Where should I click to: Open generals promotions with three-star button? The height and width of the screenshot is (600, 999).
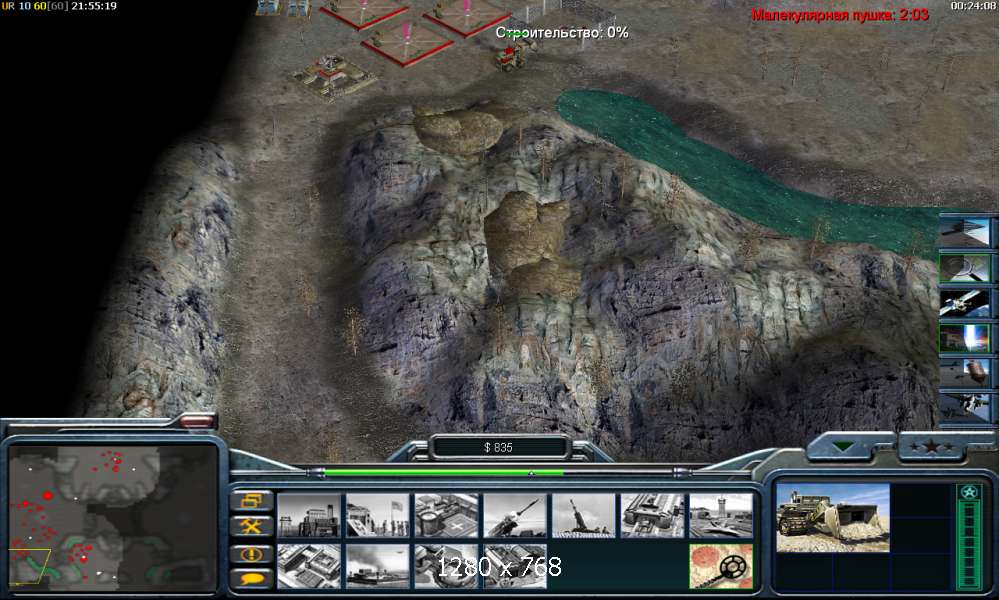pyautogui.click(x=933, y=446)
